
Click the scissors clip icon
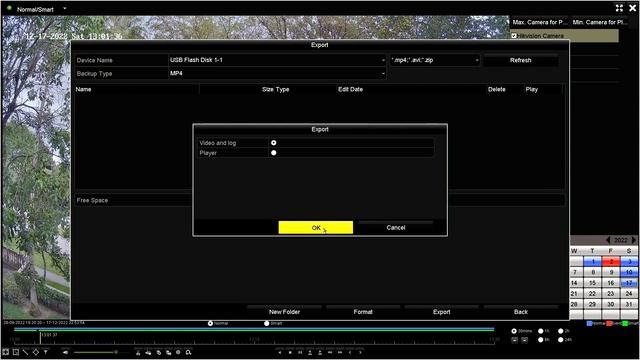(x=138, y=352)
